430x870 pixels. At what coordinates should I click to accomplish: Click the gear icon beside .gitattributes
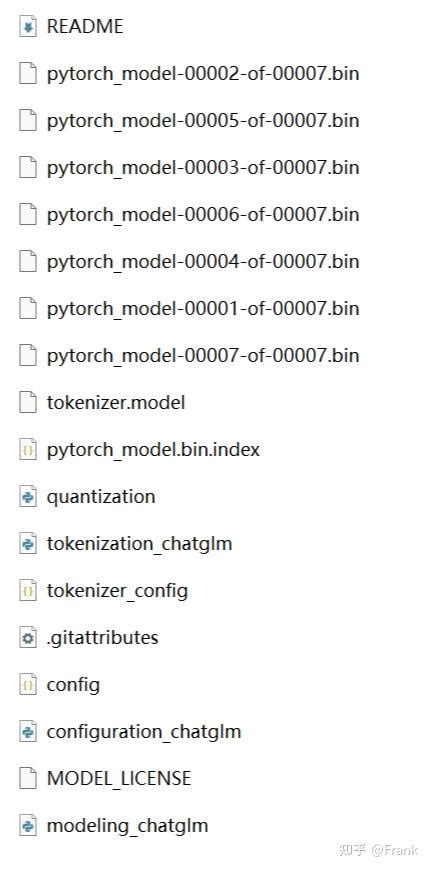28,638
